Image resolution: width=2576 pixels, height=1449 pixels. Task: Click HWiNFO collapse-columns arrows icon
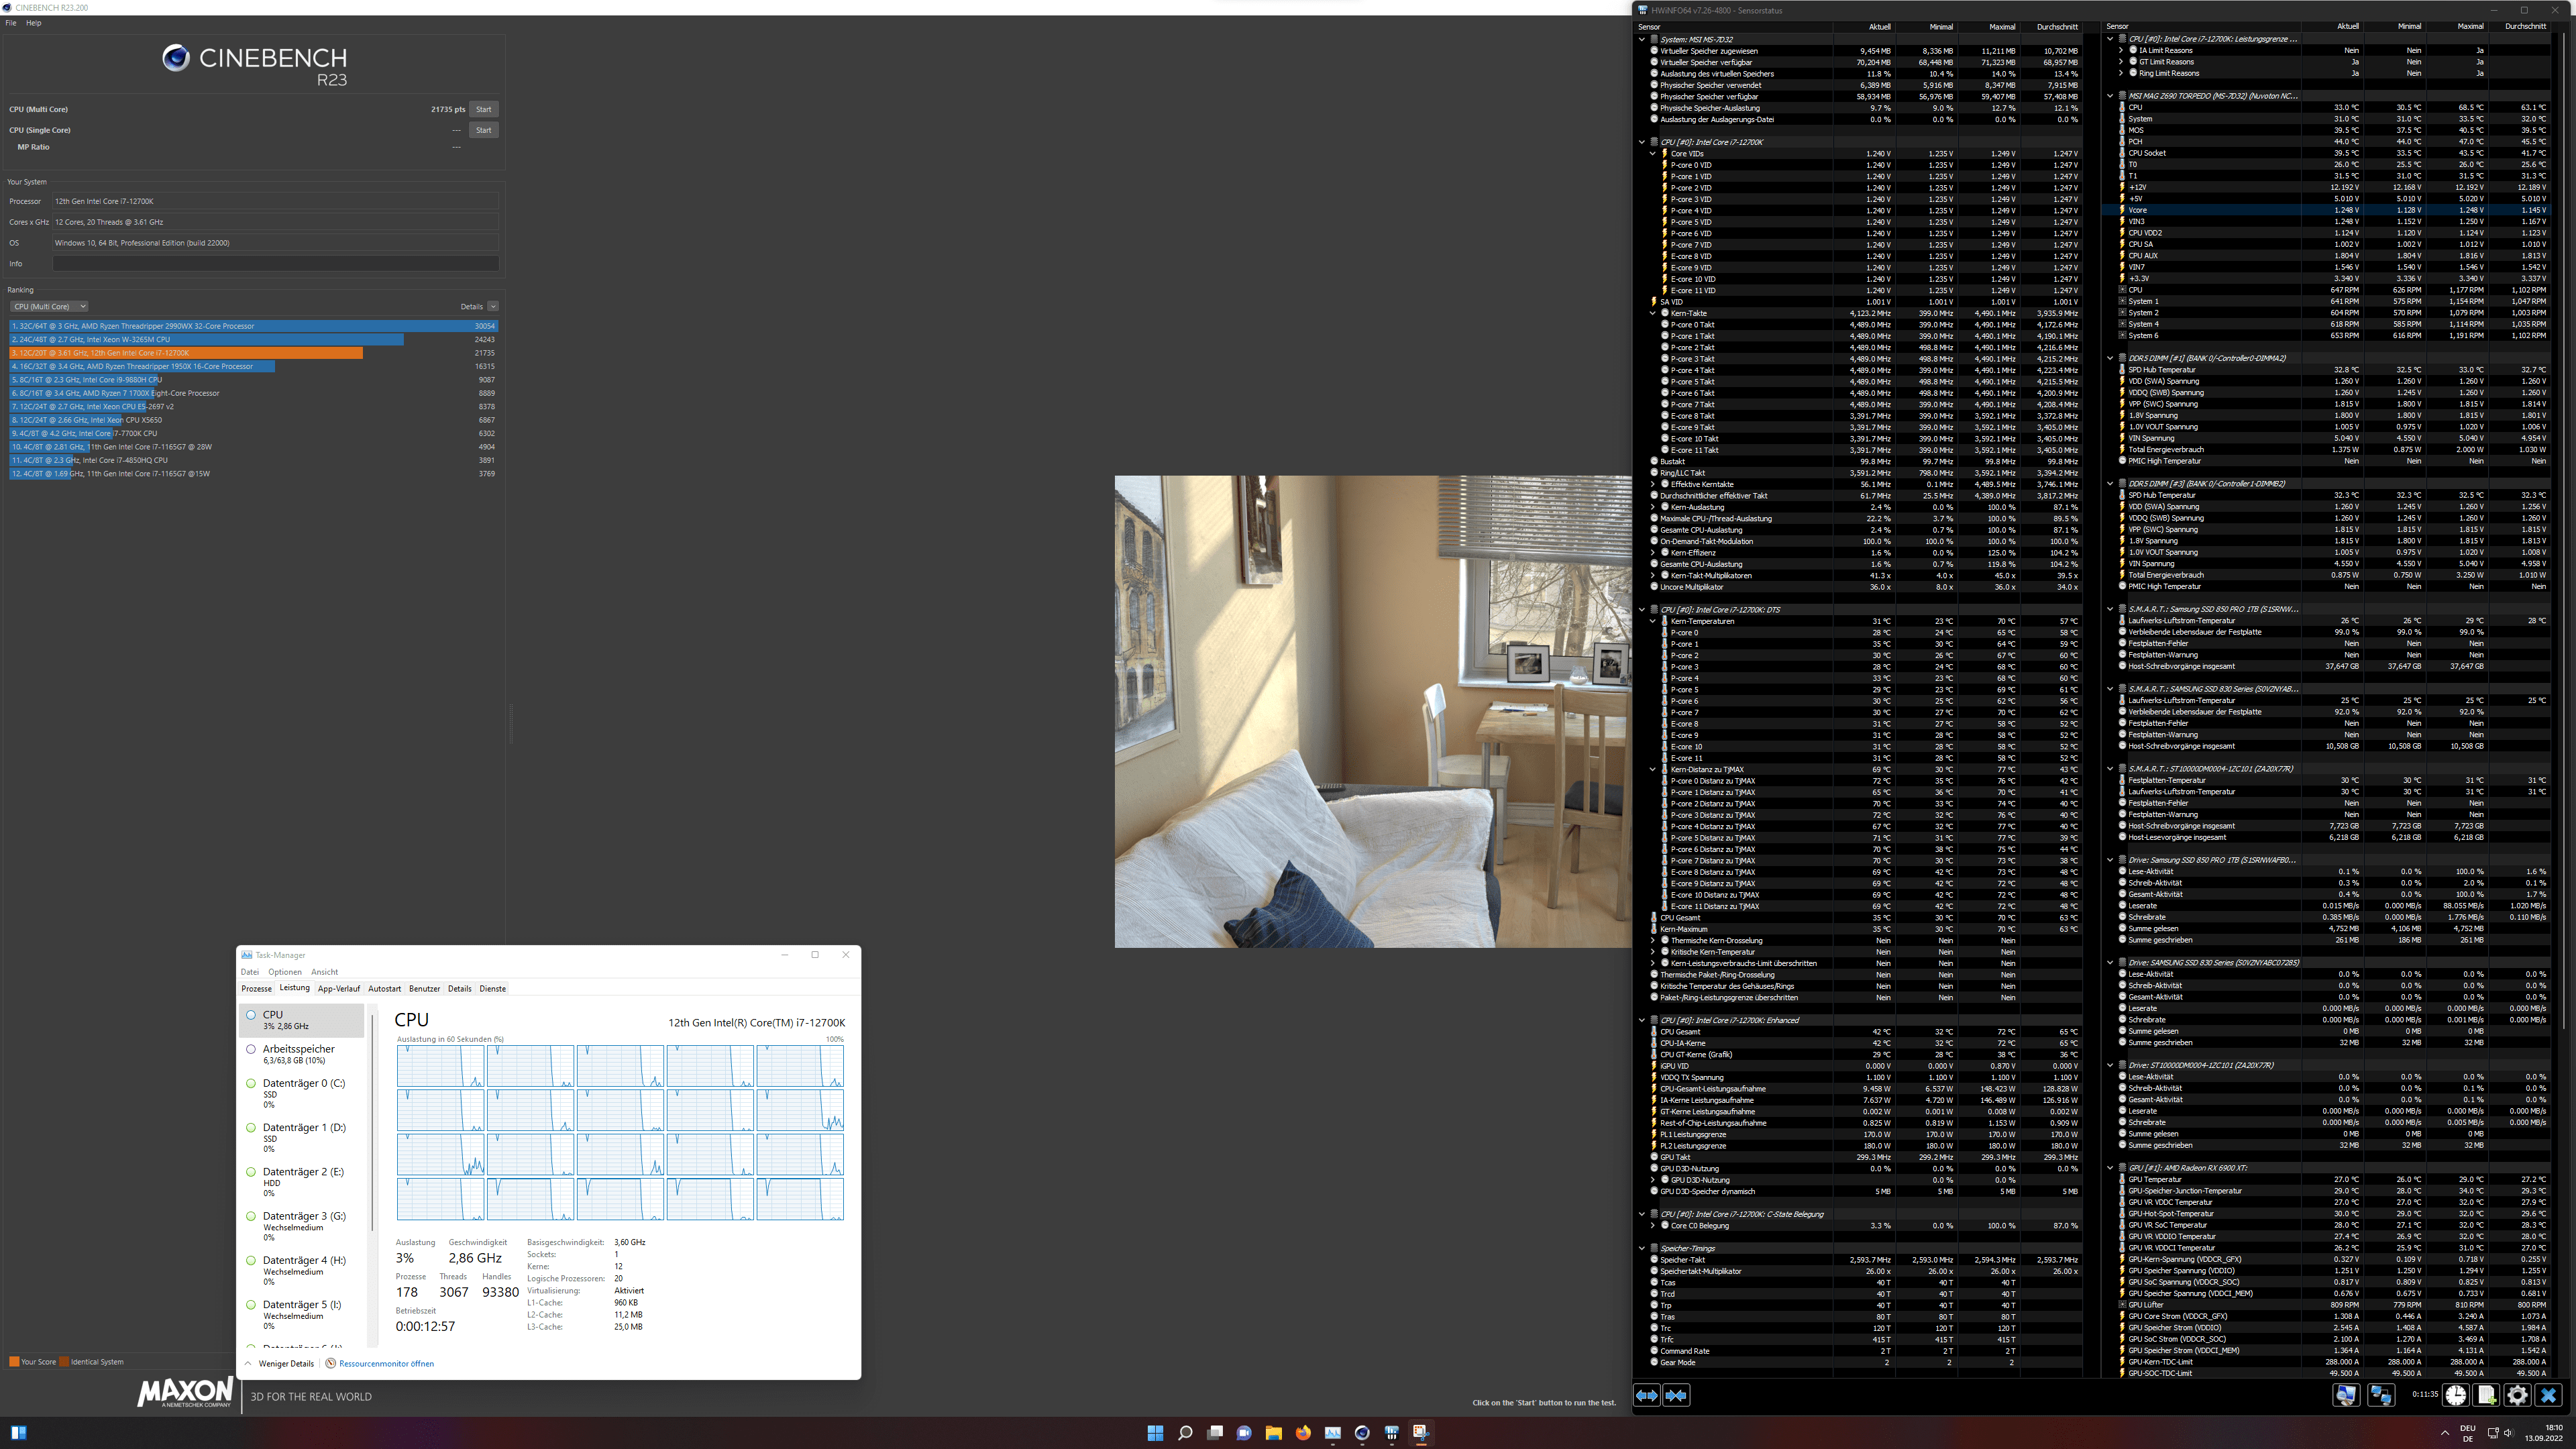pos(1677,1395)
